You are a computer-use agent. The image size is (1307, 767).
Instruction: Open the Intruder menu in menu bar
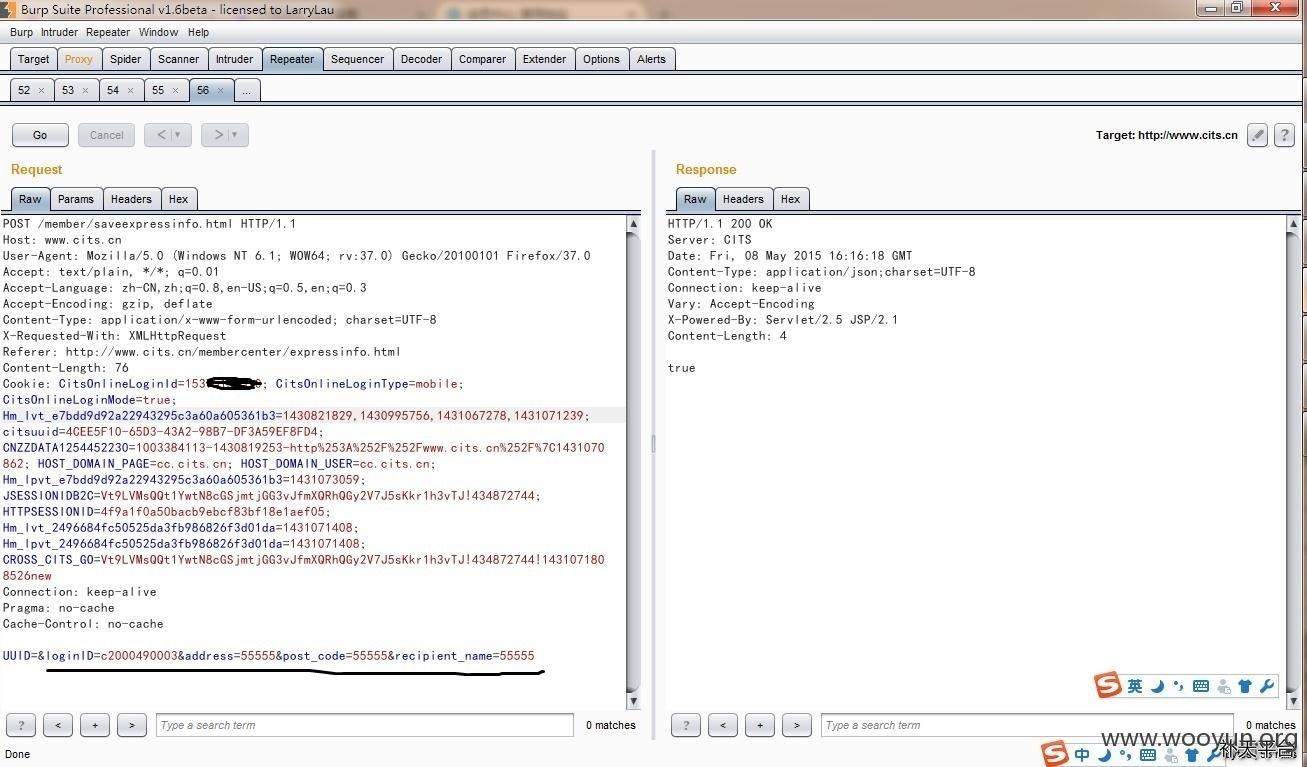(x=59, y=32)
